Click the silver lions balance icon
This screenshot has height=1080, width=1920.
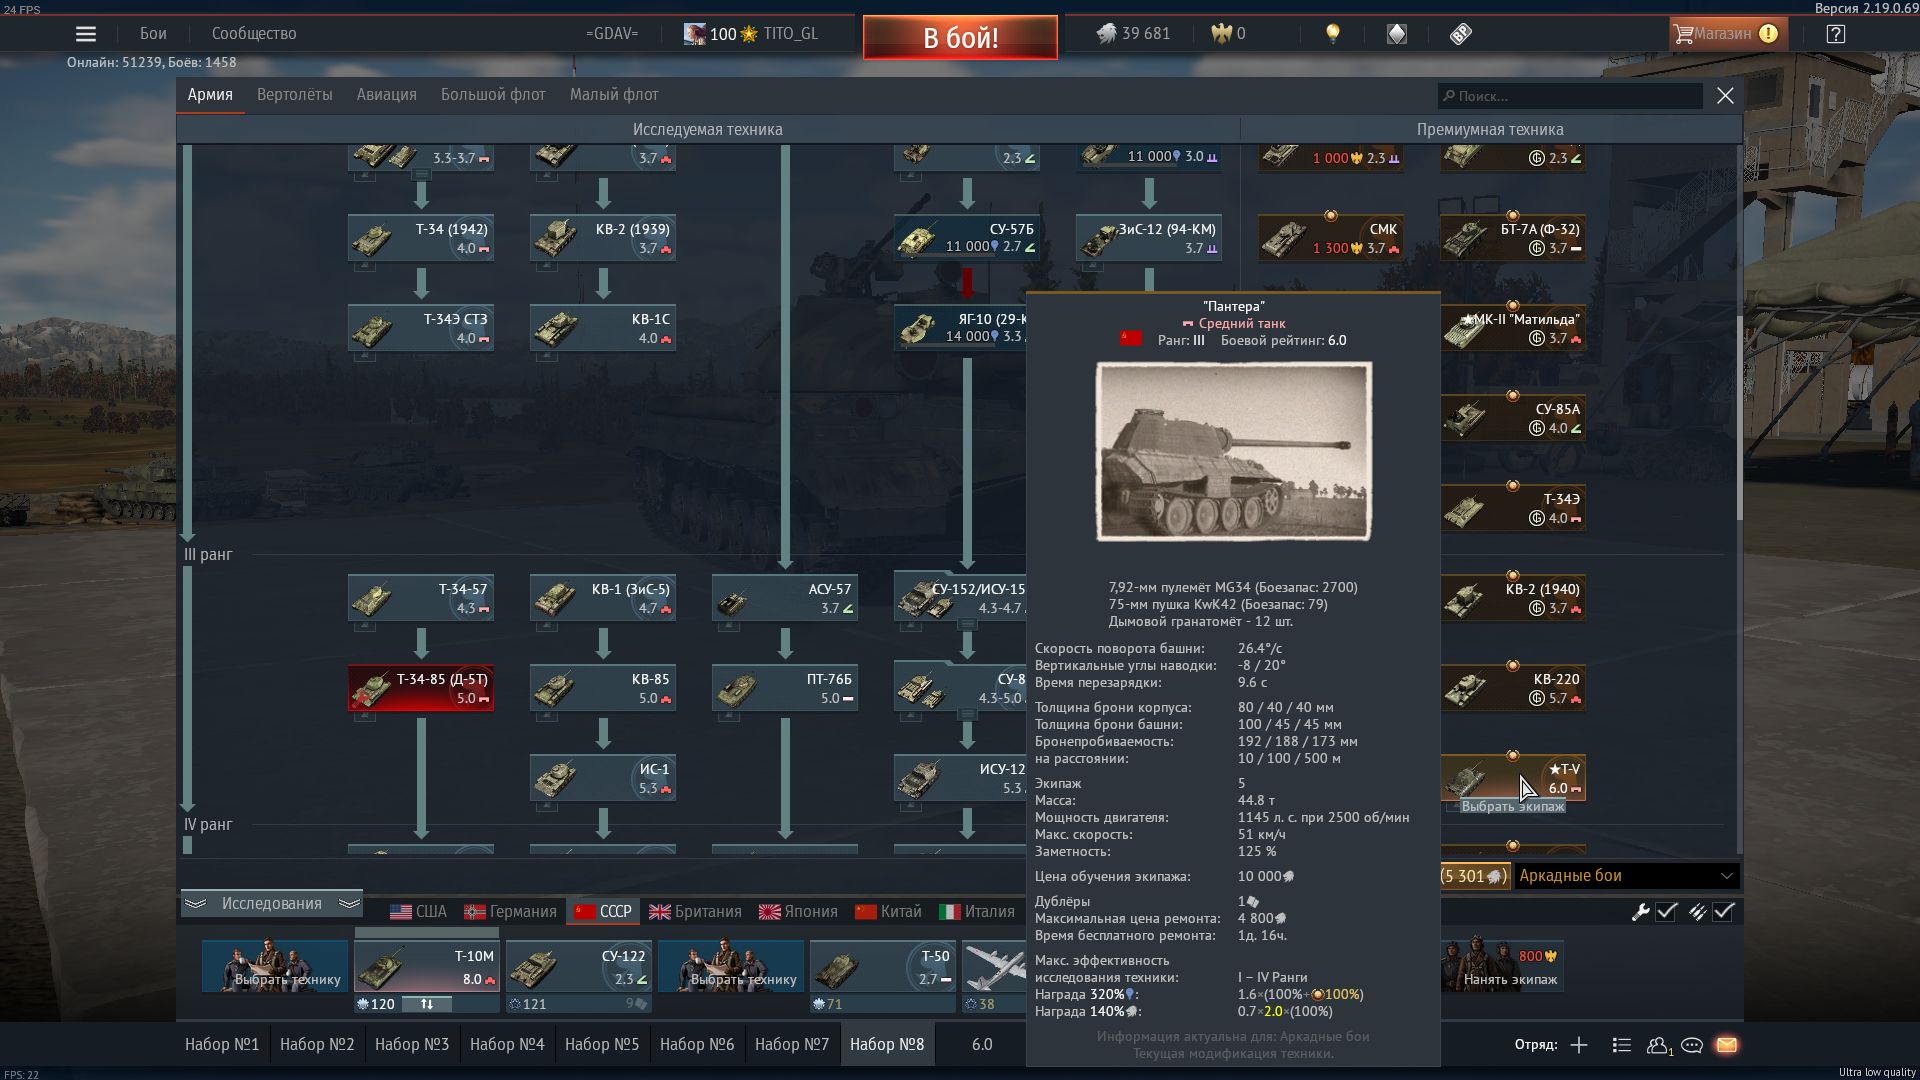(x=1106, y=34)
